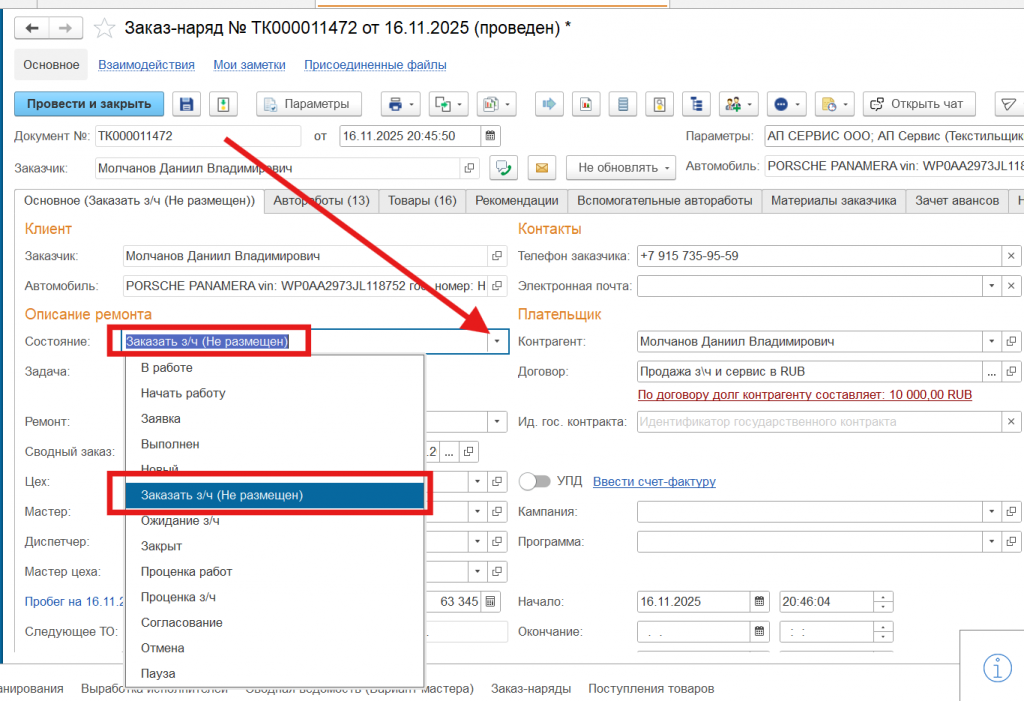Click the phone call icon next to customer

pos(504,168)
